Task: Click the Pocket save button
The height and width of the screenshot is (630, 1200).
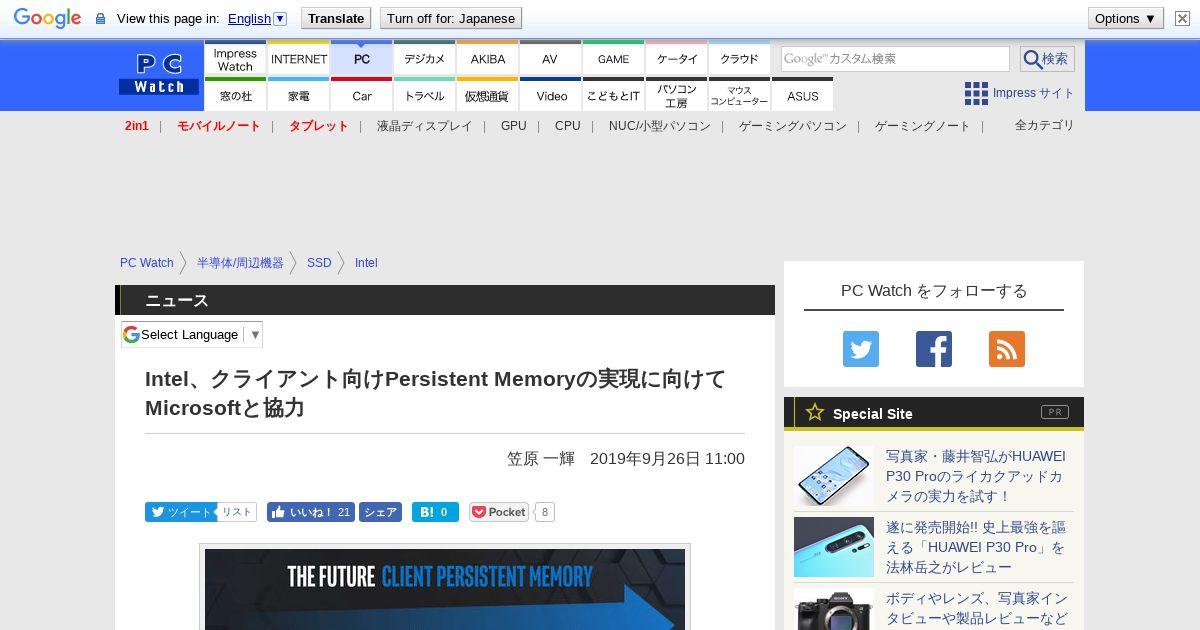Action: [x=499, y=512]
